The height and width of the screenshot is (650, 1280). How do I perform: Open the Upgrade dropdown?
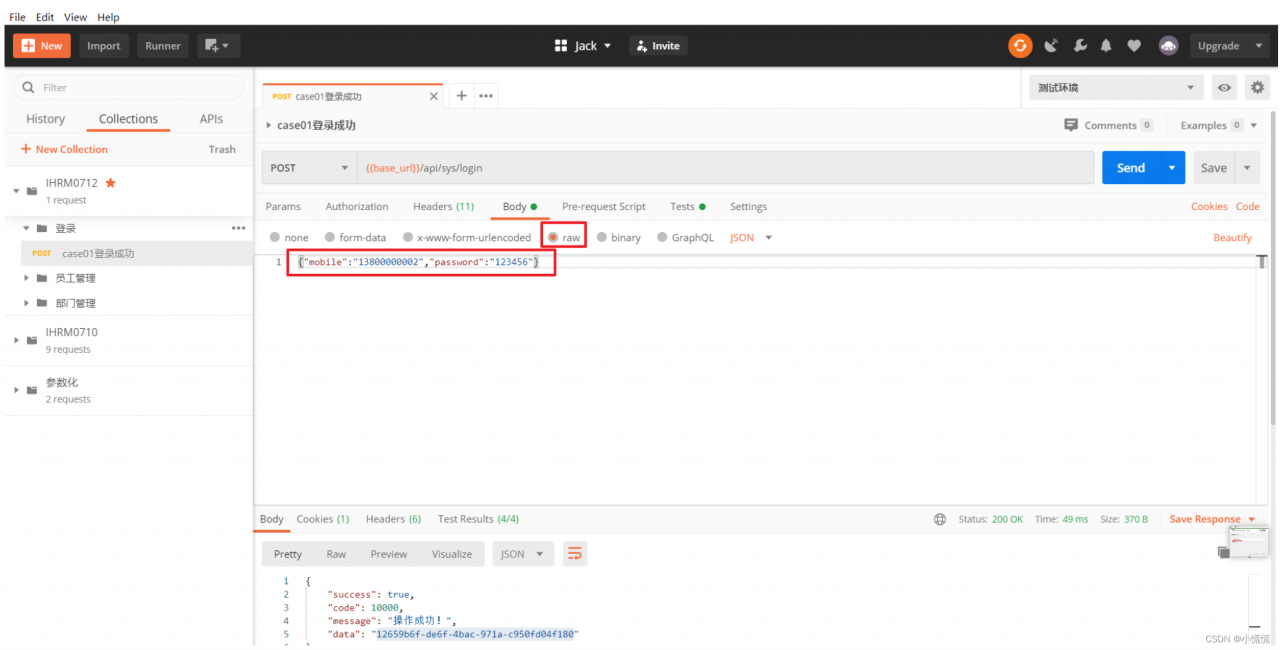[1228, 45]
